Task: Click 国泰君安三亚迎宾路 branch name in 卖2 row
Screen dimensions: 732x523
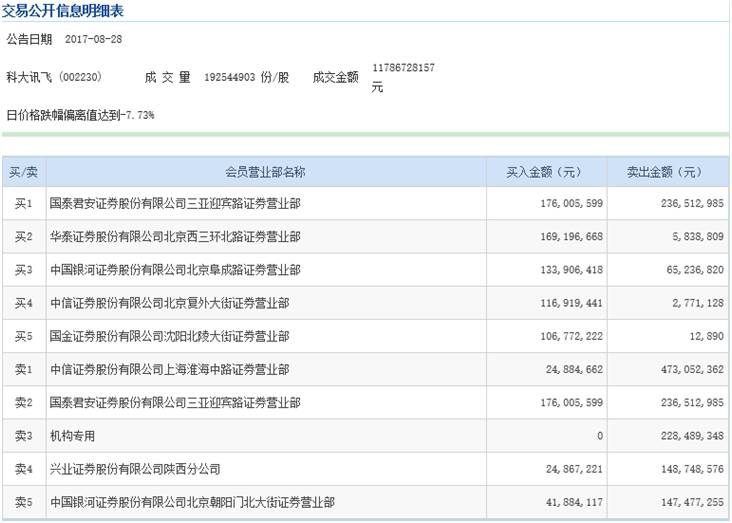Action: pyautogui.click(x=175, y=403)
